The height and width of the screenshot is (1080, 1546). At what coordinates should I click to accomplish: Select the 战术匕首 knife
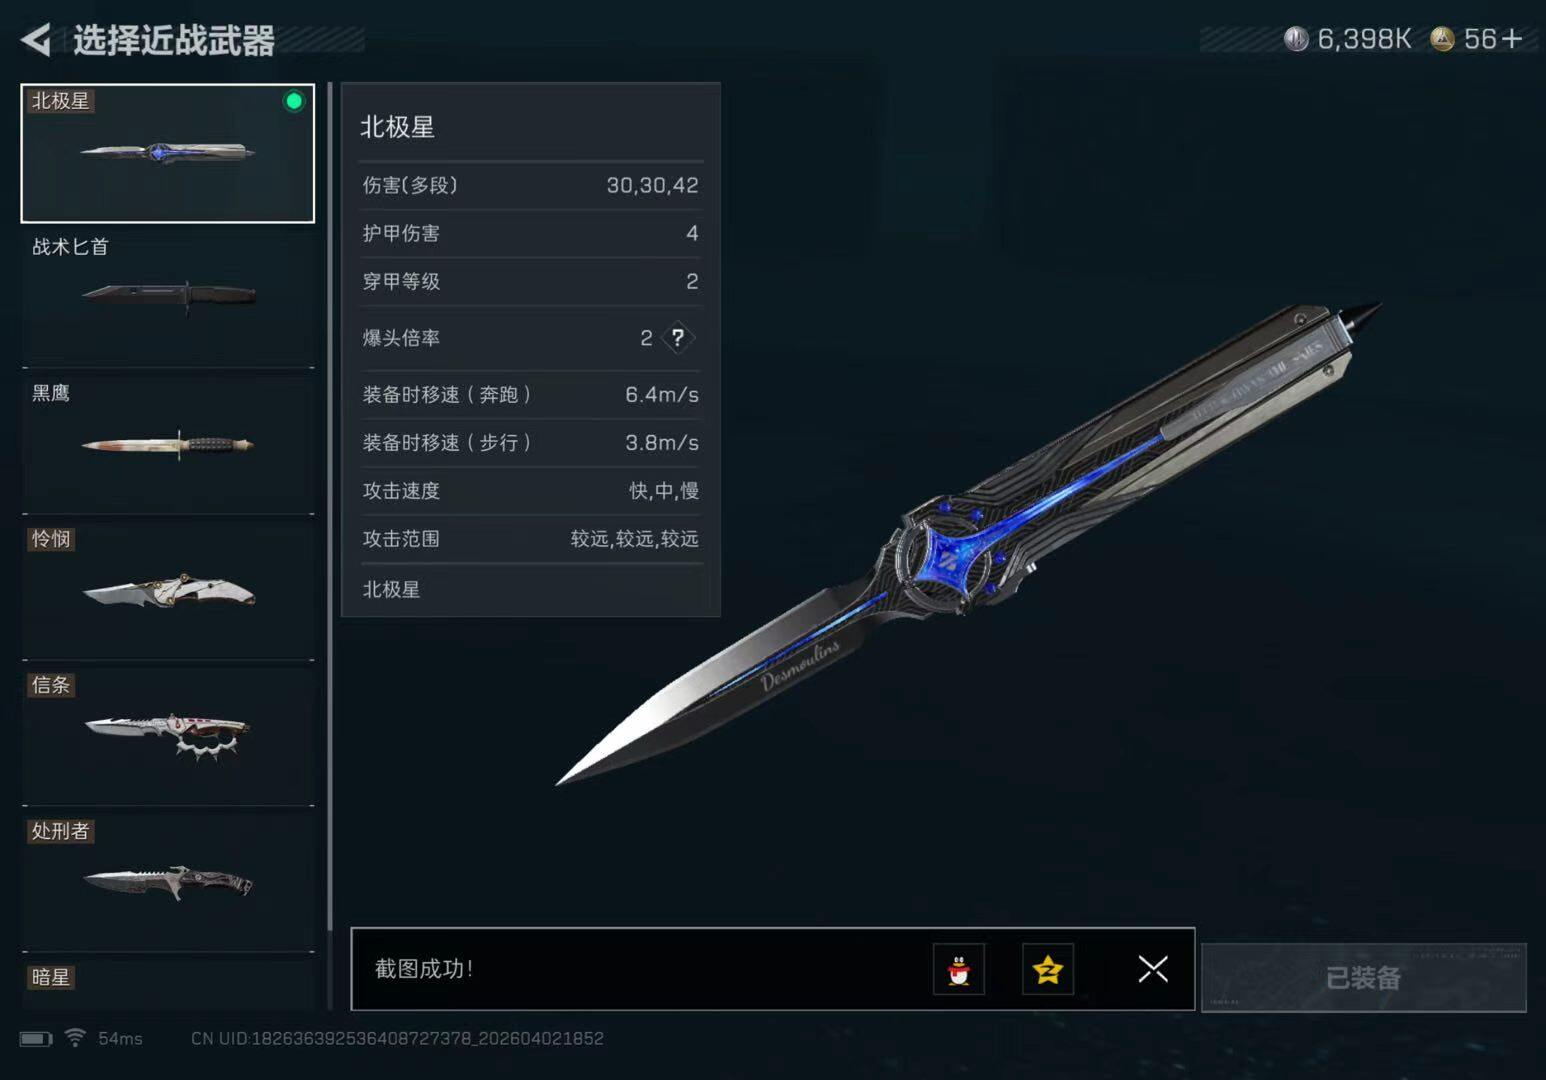tap(168, 298)
